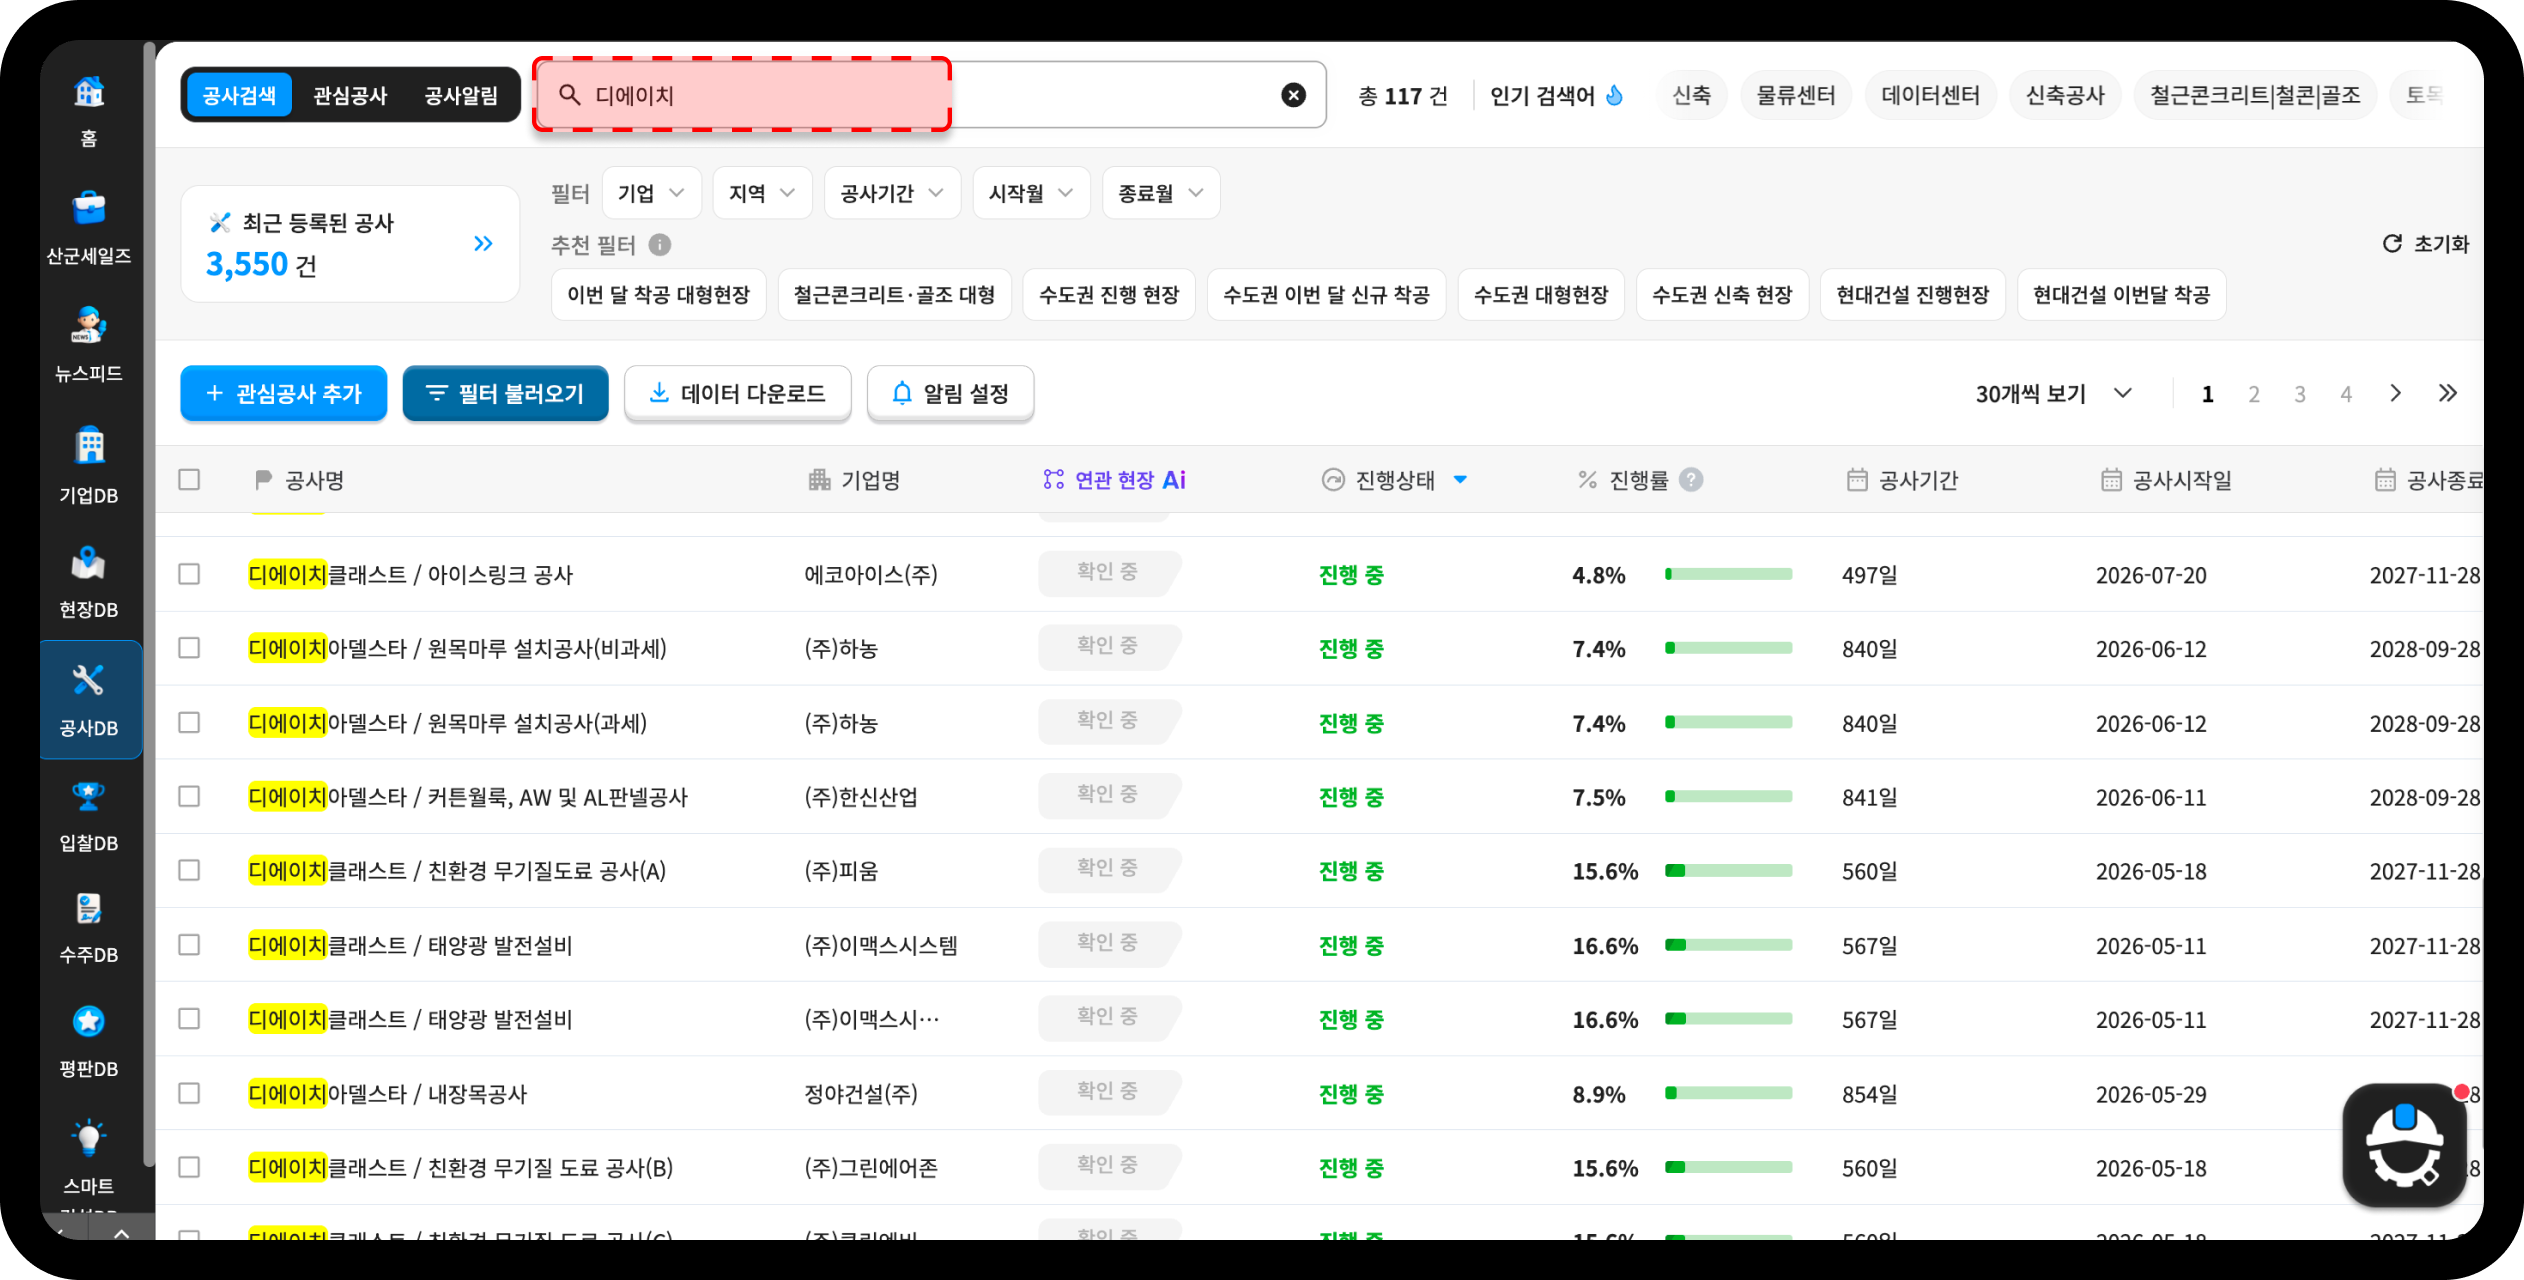The height and width of the screenshot is (1280, 2524).
Task: Check the 내장목공사 row checkbox
Action: 189,1093
